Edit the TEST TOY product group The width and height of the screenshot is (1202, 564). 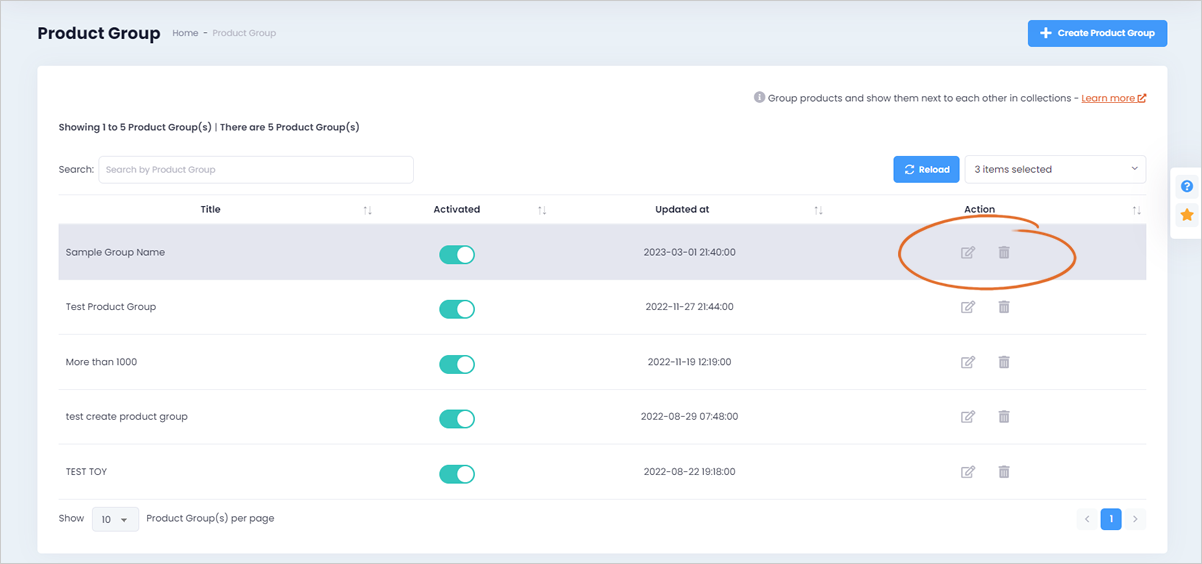(x=967, y=472)
